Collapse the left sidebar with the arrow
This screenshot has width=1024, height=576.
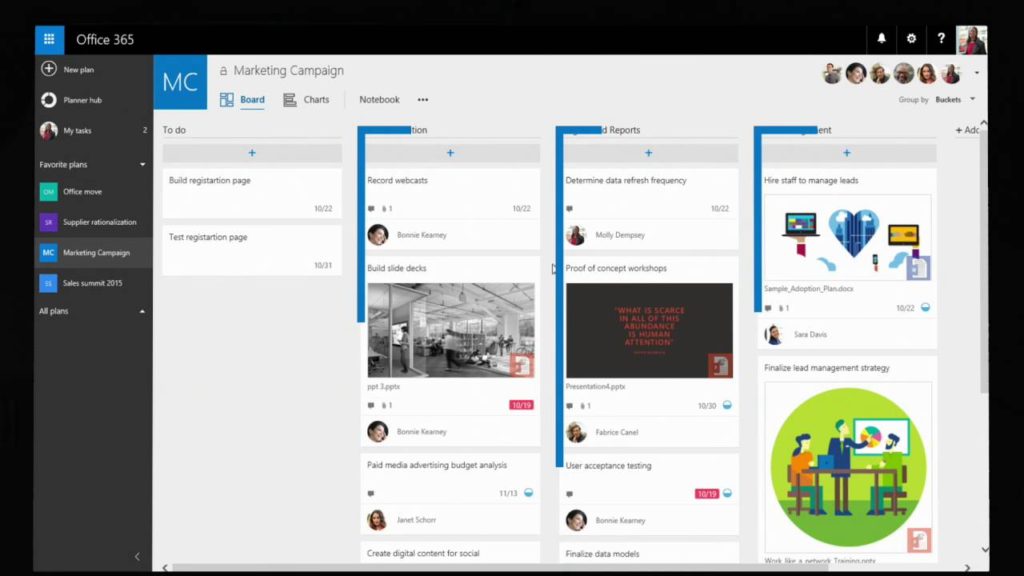pos(137,556)
